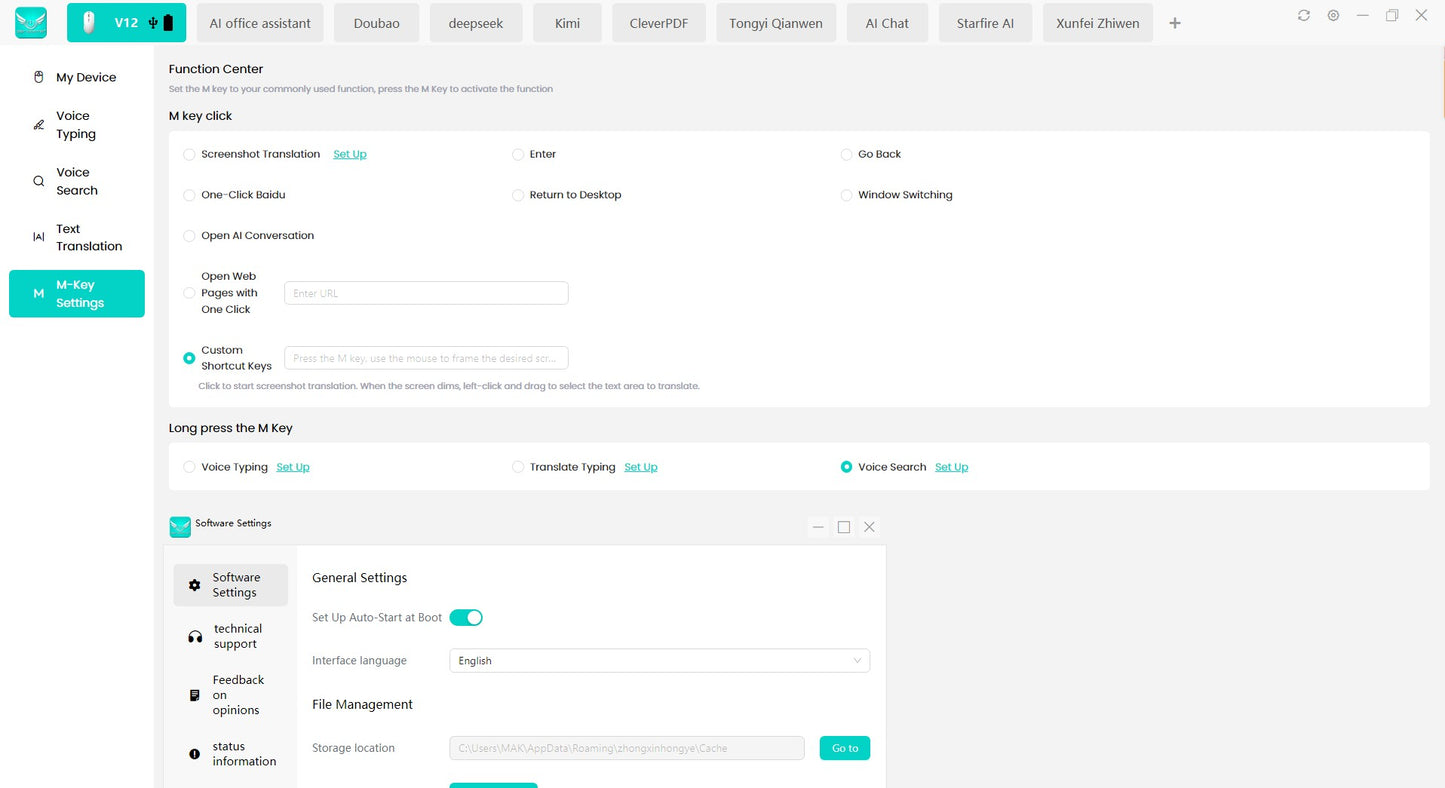Choose Translate Typing for long press
1445x788 pixels.
tap(518, 467)
